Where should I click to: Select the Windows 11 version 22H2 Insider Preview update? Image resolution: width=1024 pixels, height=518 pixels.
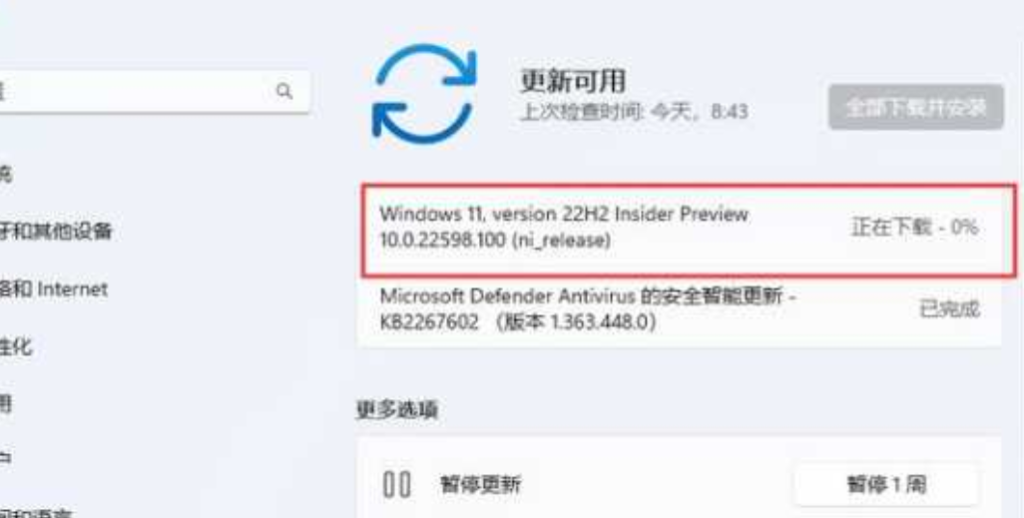tap(689, 230)
